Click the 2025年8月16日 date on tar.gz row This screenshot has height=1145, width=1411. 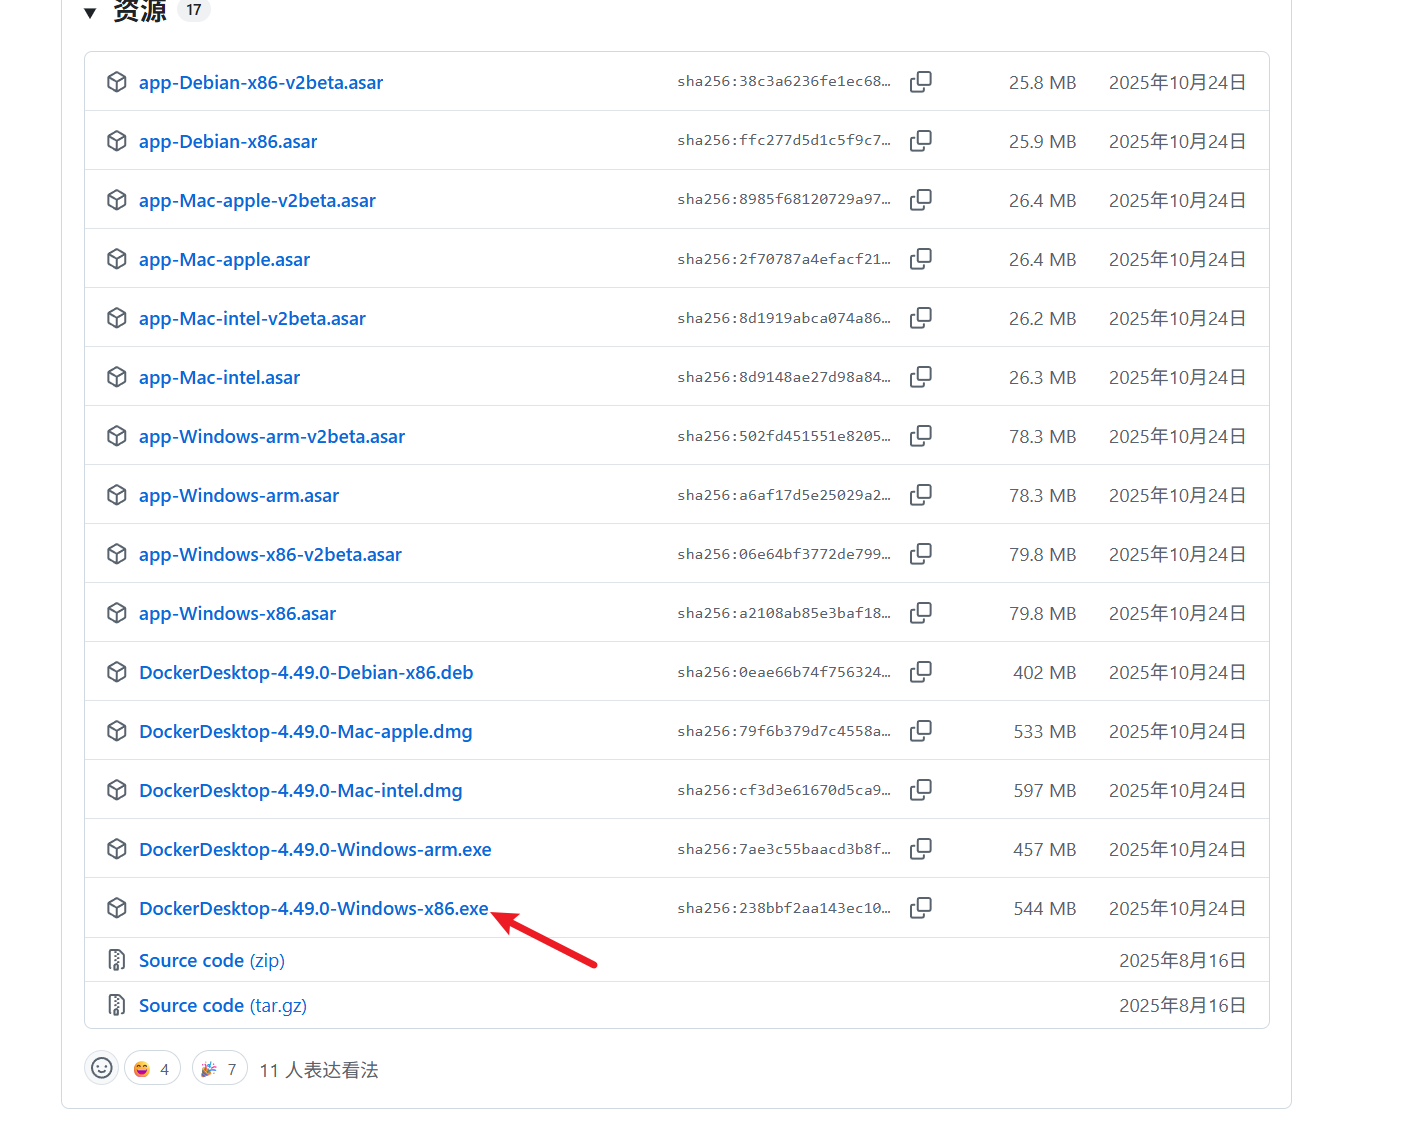click(x=1183, y=1006)
